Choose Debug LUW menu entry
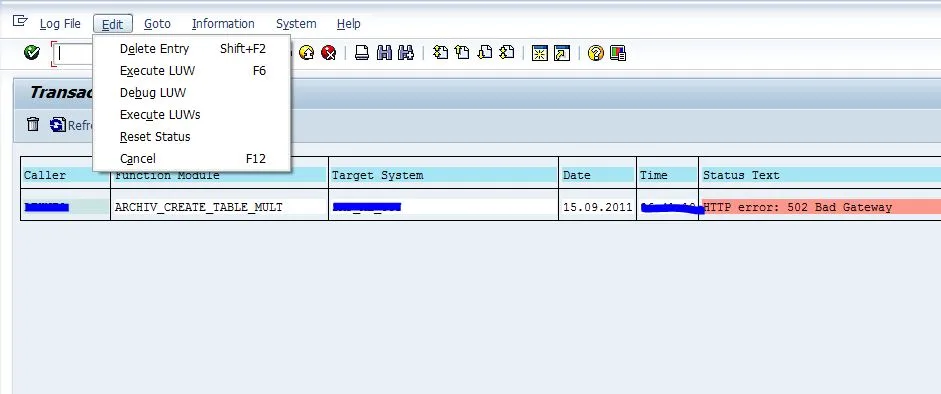 (192, 93)
